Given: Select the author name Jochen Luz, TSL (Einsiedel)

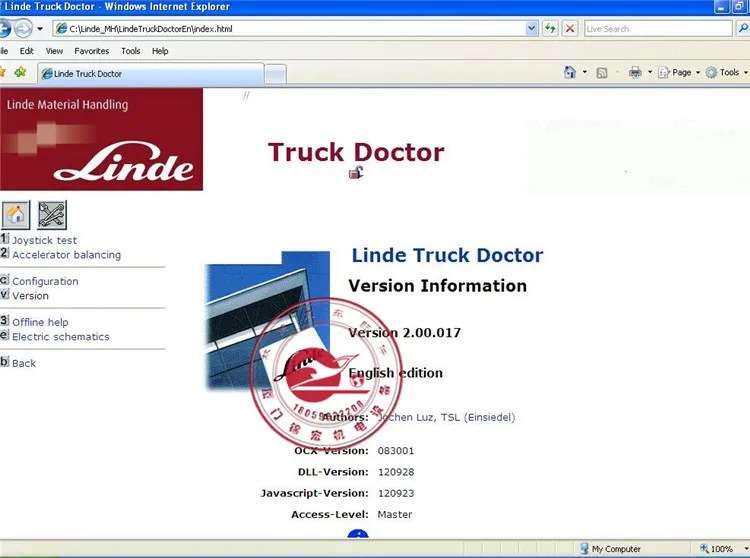Looking at the screenshot, I should tap(446, 417).
